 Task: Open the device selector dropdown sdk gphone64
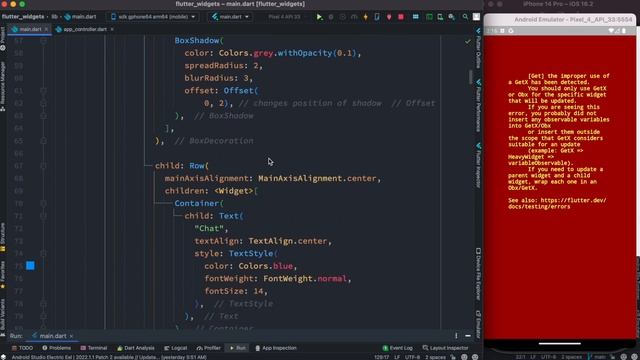tap(153, 17)
